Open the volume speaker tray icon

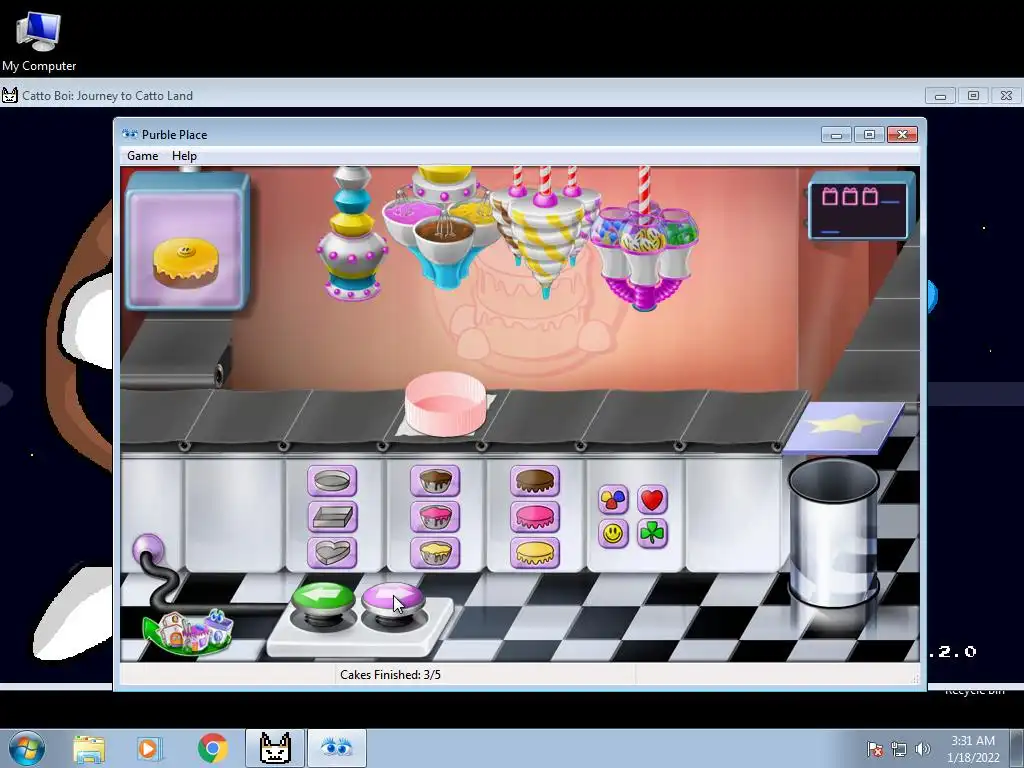click(922, 749)
